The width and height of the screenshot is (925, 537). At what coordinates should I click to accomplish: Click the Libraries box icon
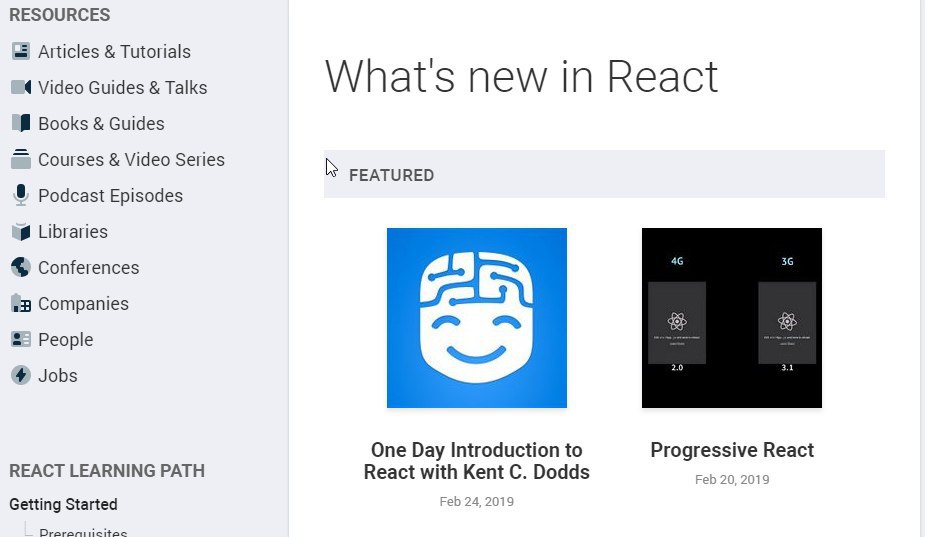click(x=21, y=231)
